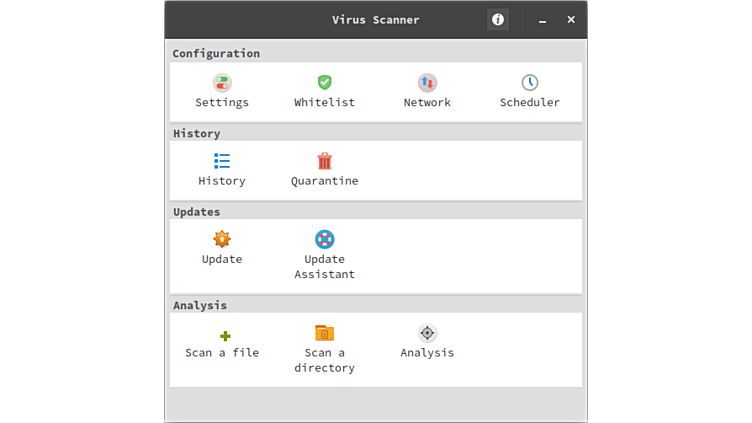
Task: Select the "Quarantine" text label
Action: click(324, 181)
